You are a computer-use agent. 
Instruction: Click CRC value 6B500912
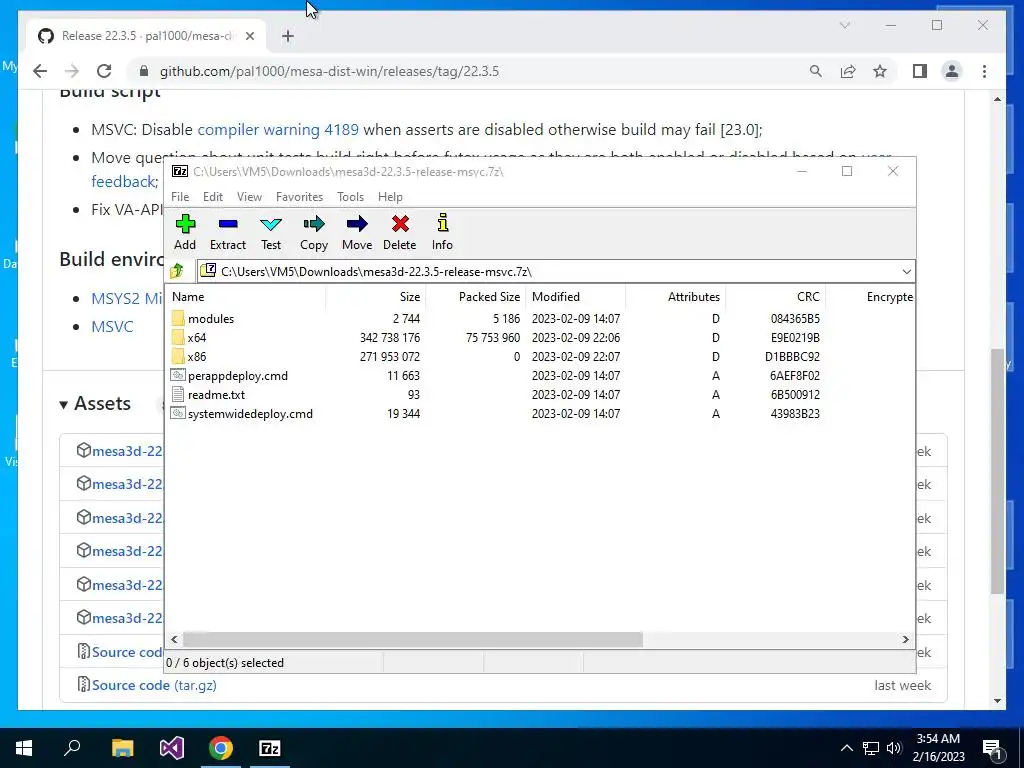coord(795,394)
